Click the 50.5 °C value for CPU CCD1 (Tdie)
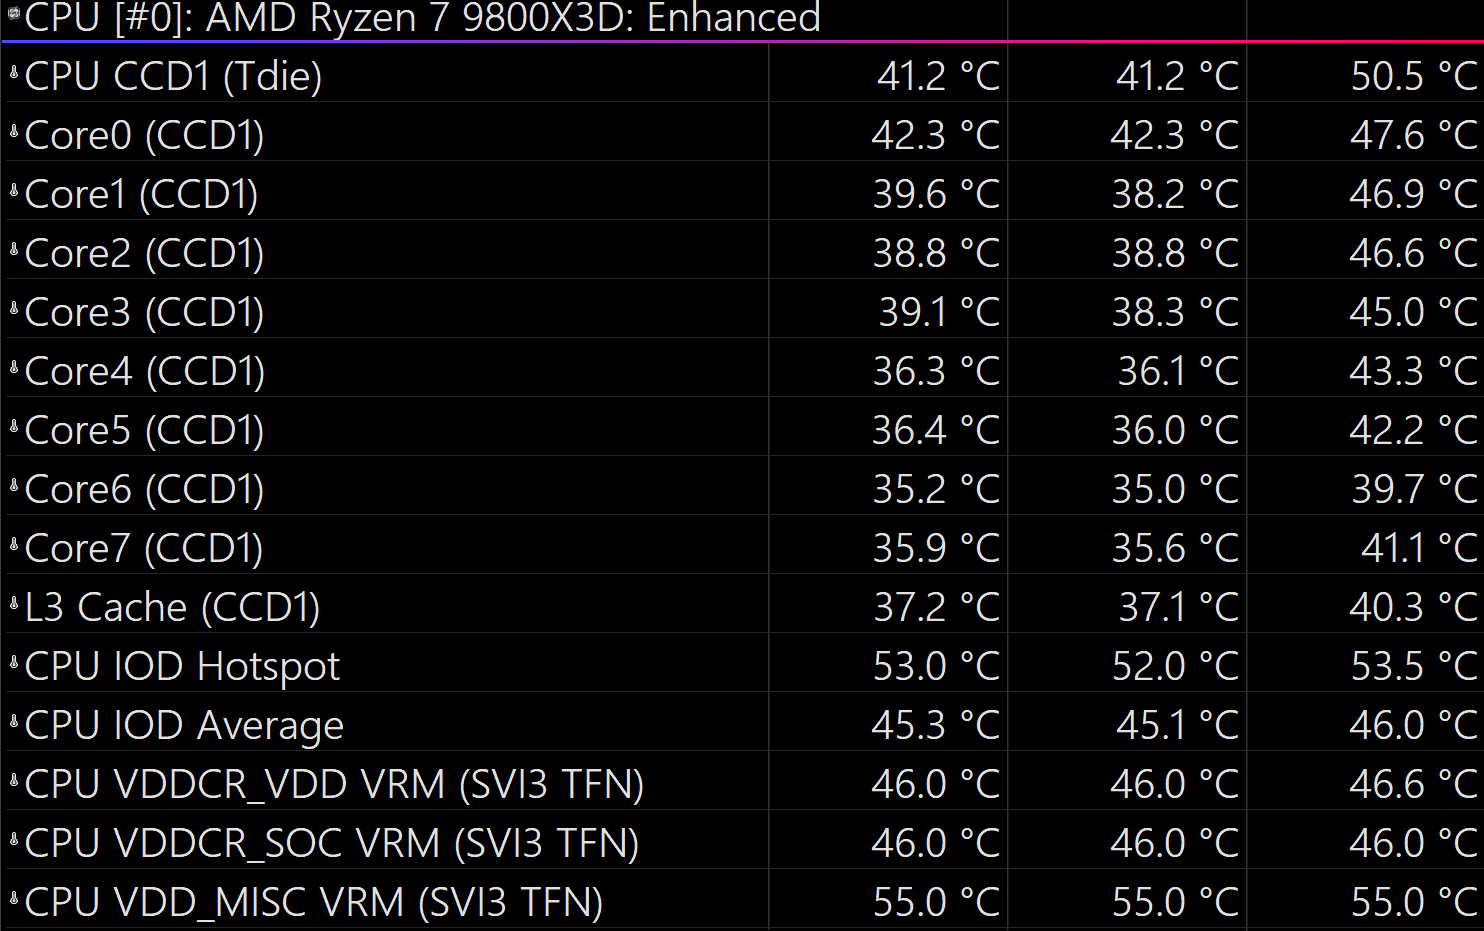 pos(1414,77)
